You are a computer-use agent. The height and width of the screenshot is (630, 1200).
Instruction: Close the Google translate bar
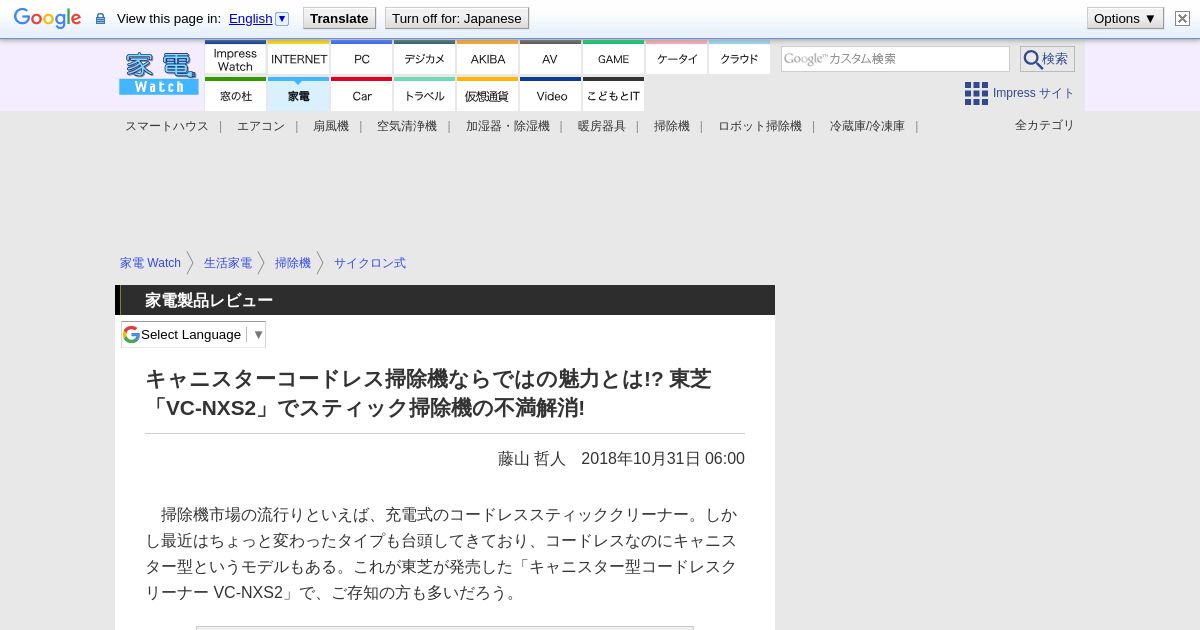tap(1182, 18)
